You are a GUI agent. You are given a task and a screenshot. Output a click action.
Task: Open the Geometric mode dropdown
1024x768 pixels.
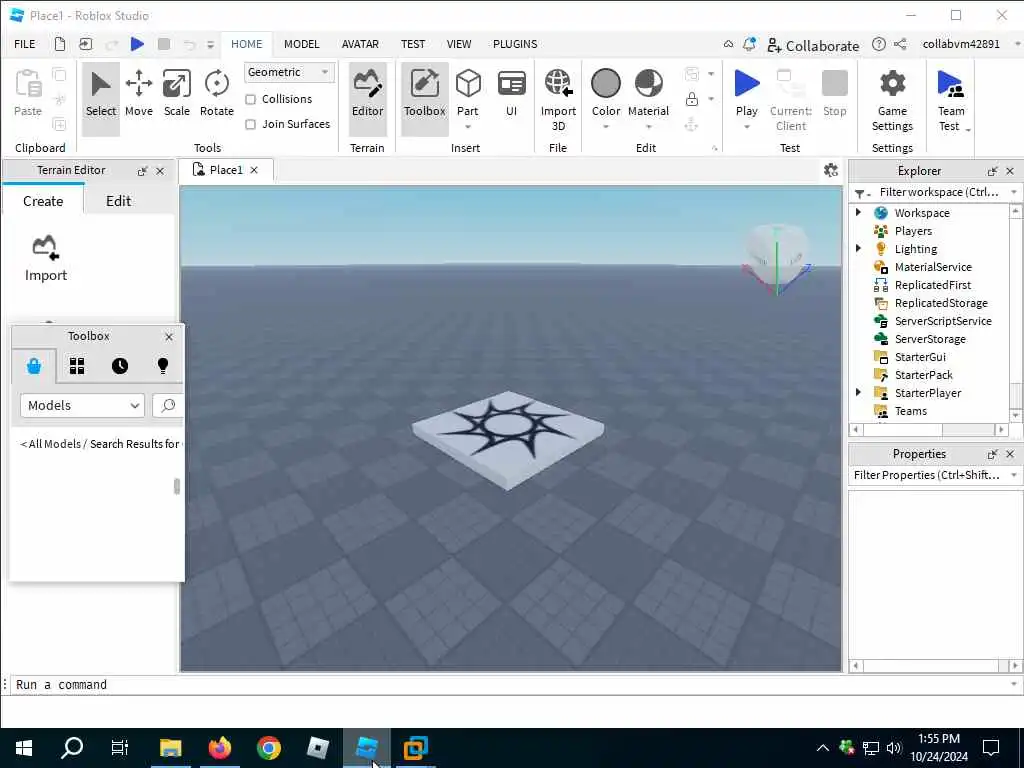(289, 72)
